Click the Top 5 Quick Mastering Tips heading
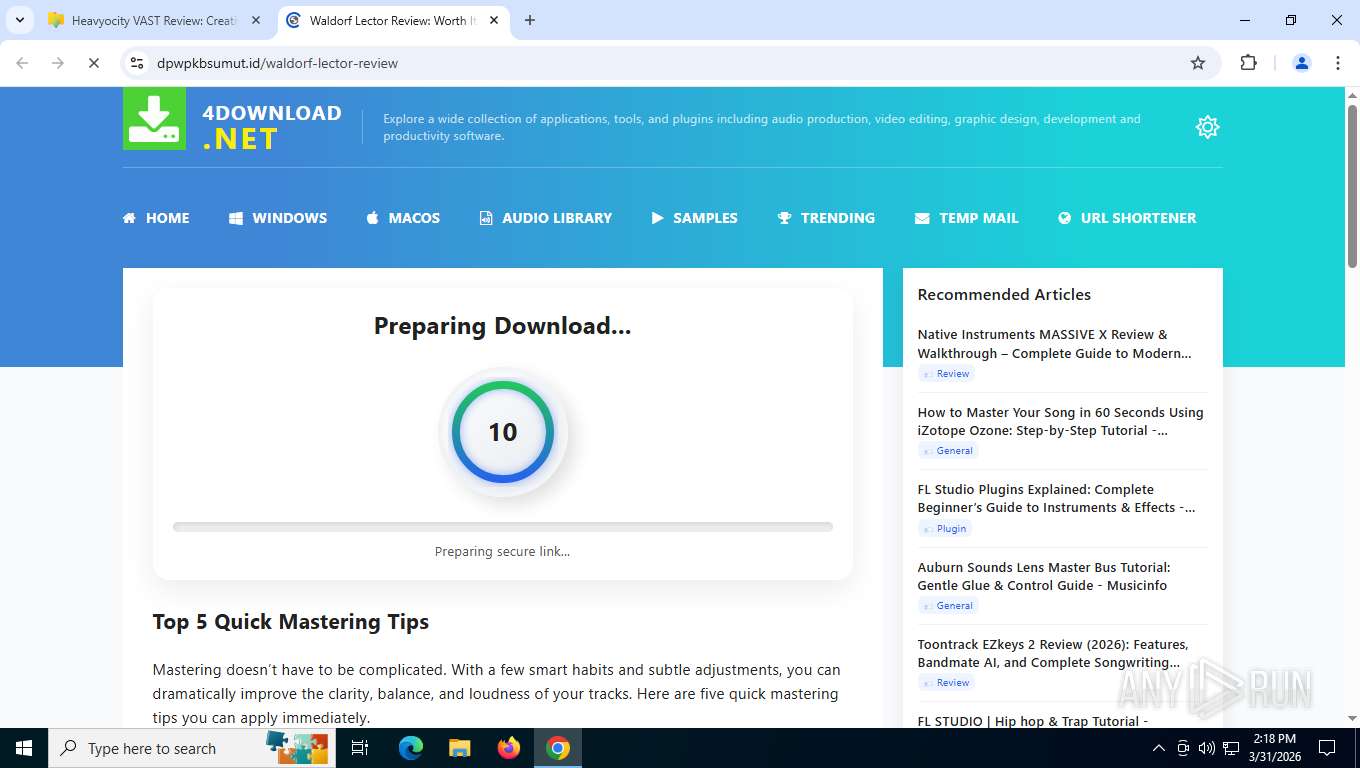The image size is (1360, 768). click(291, 621)
